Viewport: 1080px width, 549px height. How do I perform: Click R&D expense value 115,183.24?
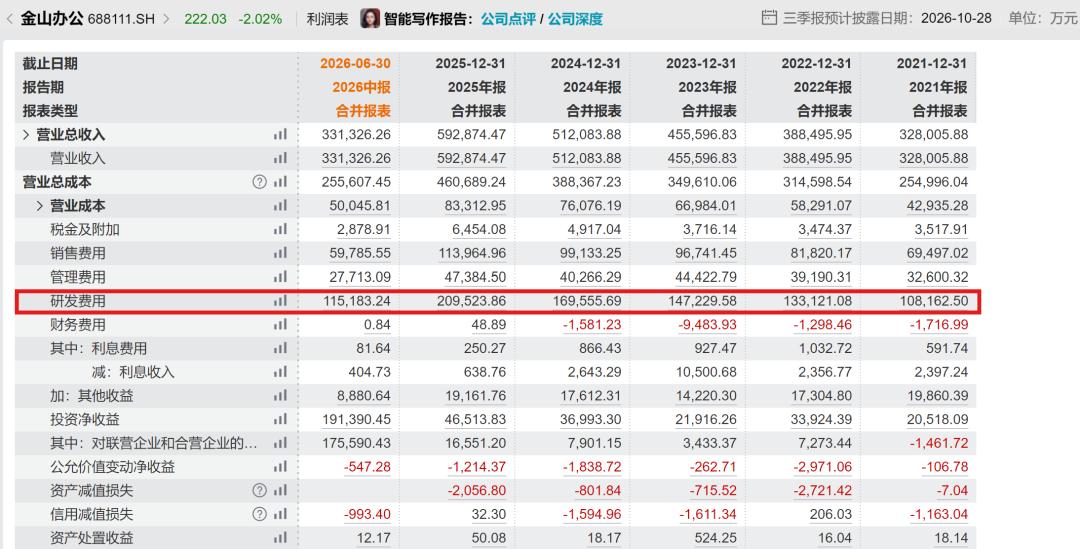[356, 301]
